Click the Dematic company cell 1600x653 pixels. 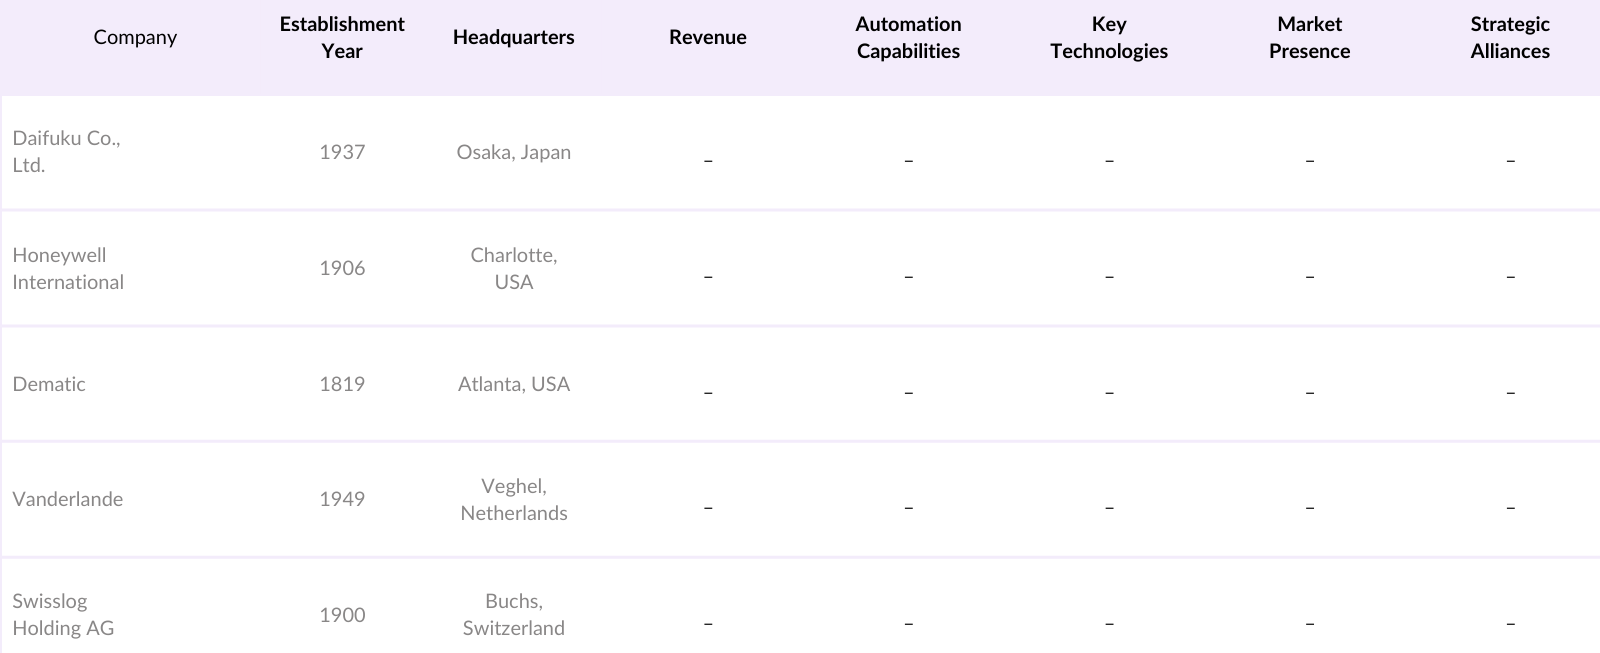[x=49, y=384]
